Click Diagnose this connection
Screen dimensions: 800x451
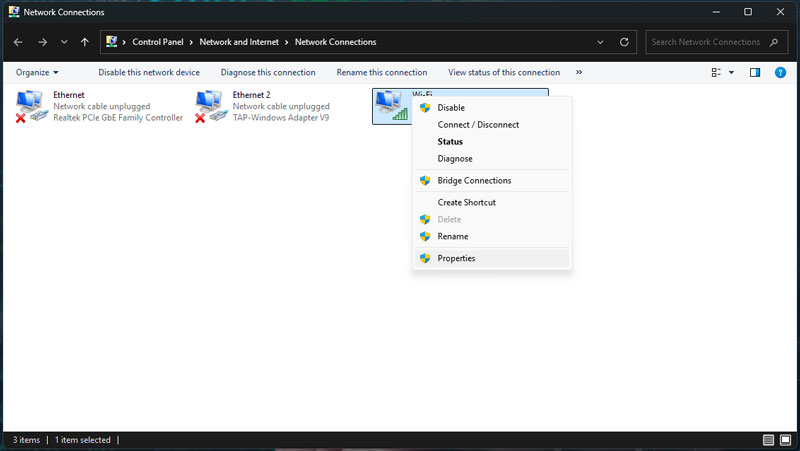click(268, 72)
